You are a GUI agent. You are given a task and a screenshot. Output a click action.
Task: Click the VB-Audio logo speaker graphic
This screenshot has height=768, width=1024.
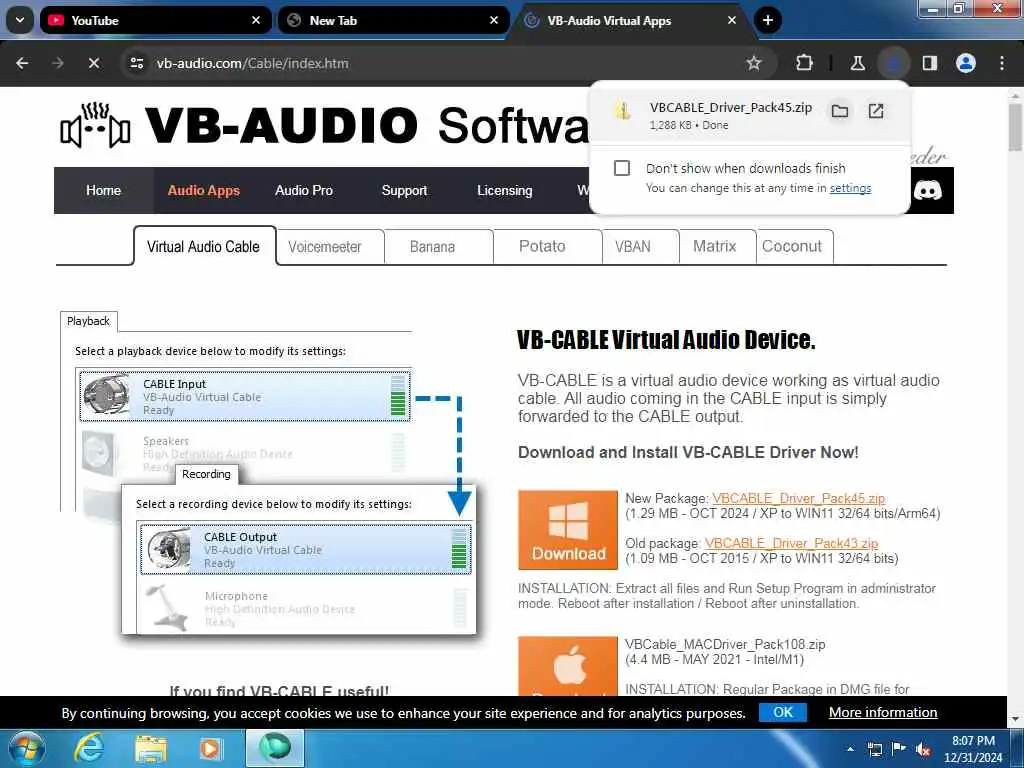[x=95, y=125]
